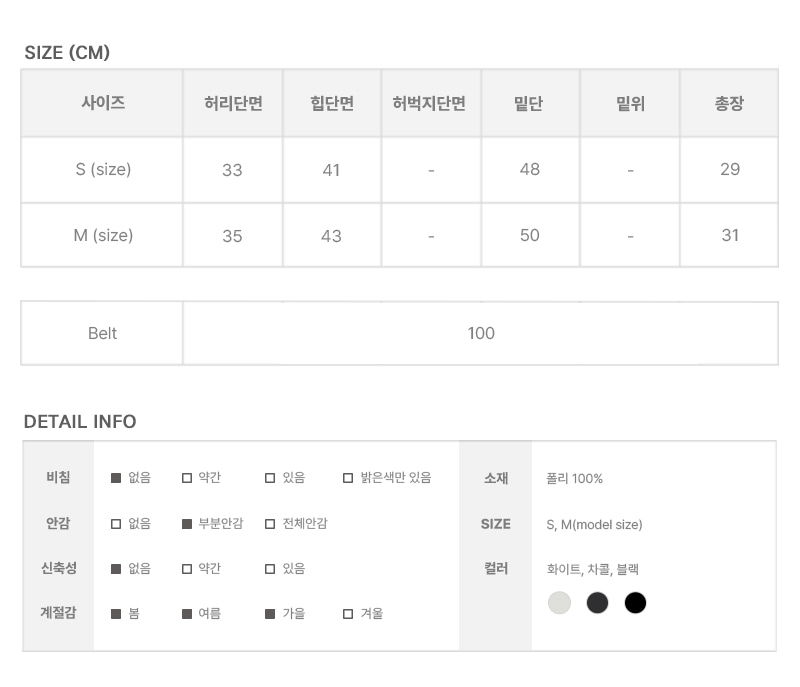Screen dimensions: 800x687
Task: Tick the 비침 약간 checkbox
Action: click(187, 478)
